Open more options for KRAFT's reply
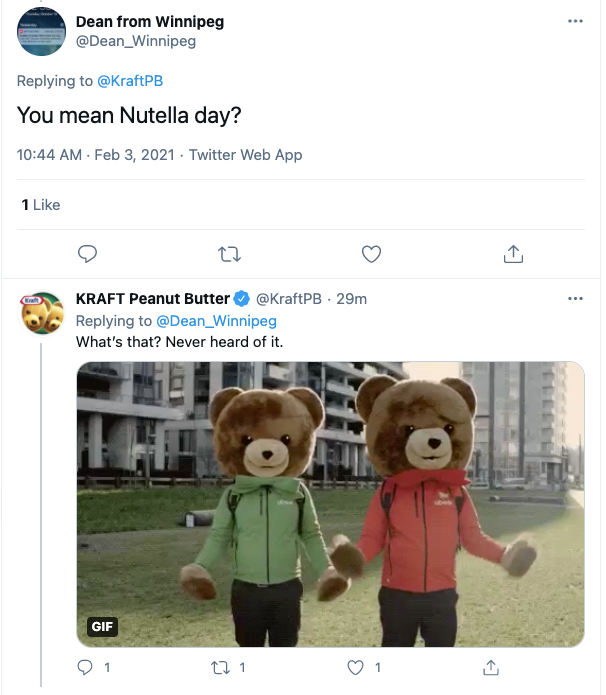This screenshot has height=695, width=606. (x=575, y=299)
